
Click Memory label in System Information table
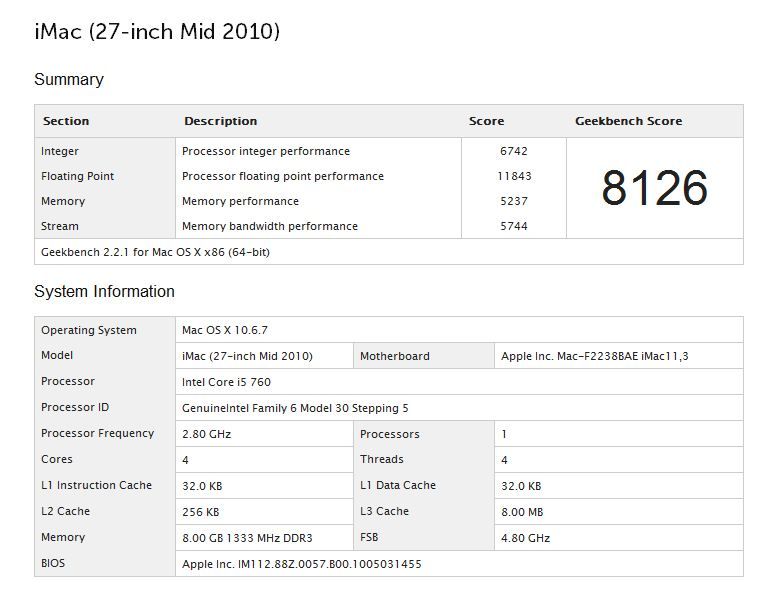(x=63, y=537)
